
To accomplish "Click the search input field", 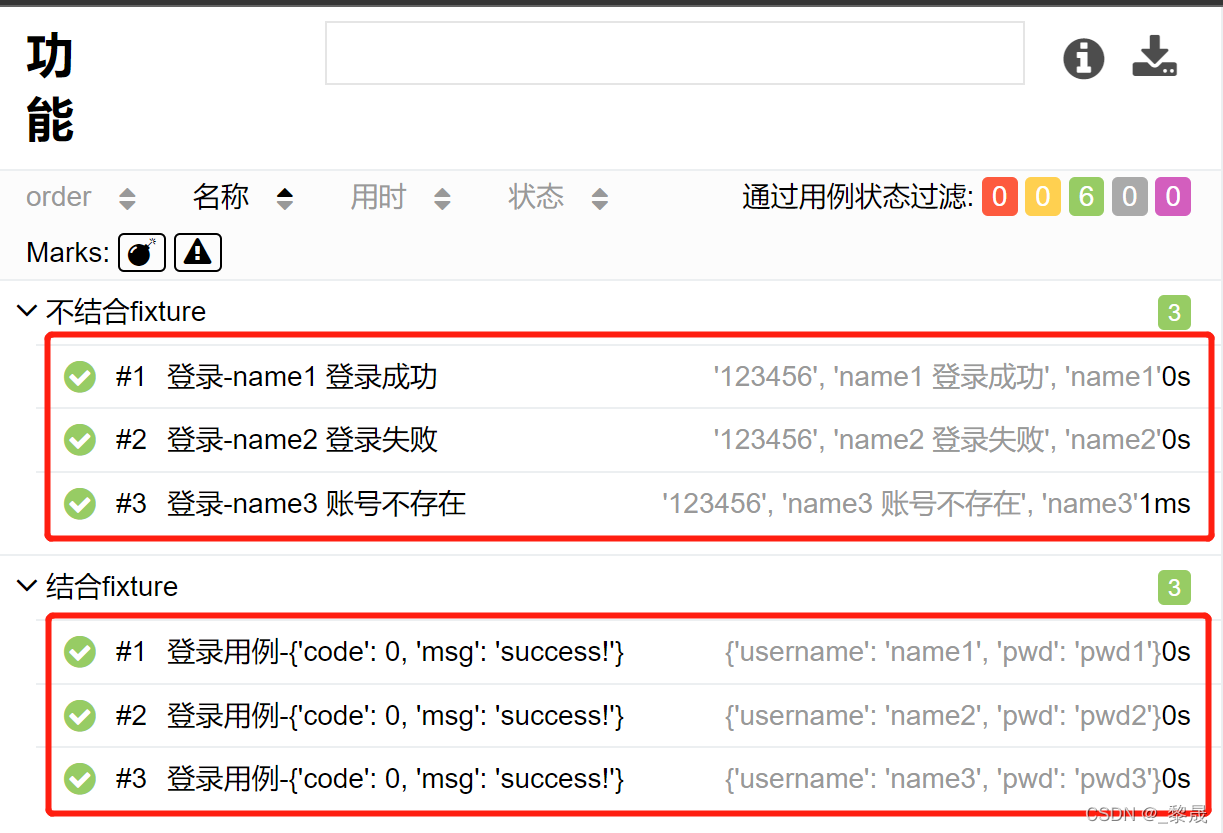I will [x=675, y=53].
